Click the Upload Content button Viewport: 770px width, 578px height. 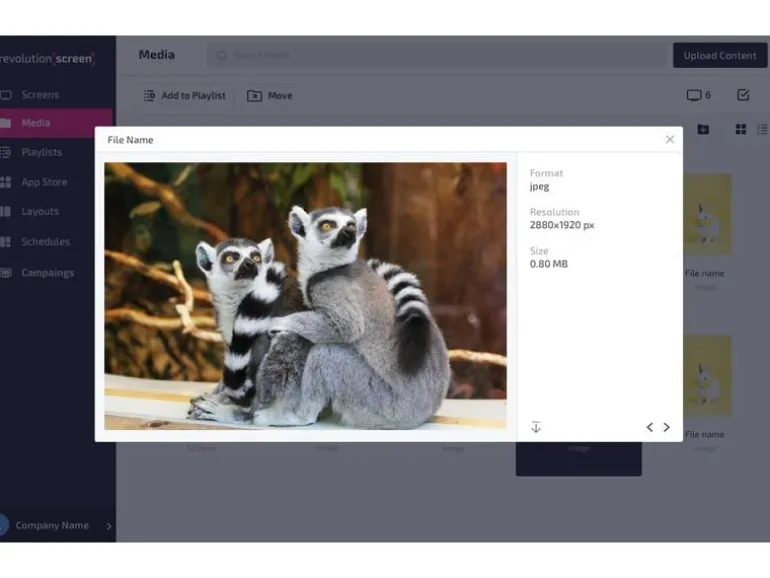coord(719,55)
